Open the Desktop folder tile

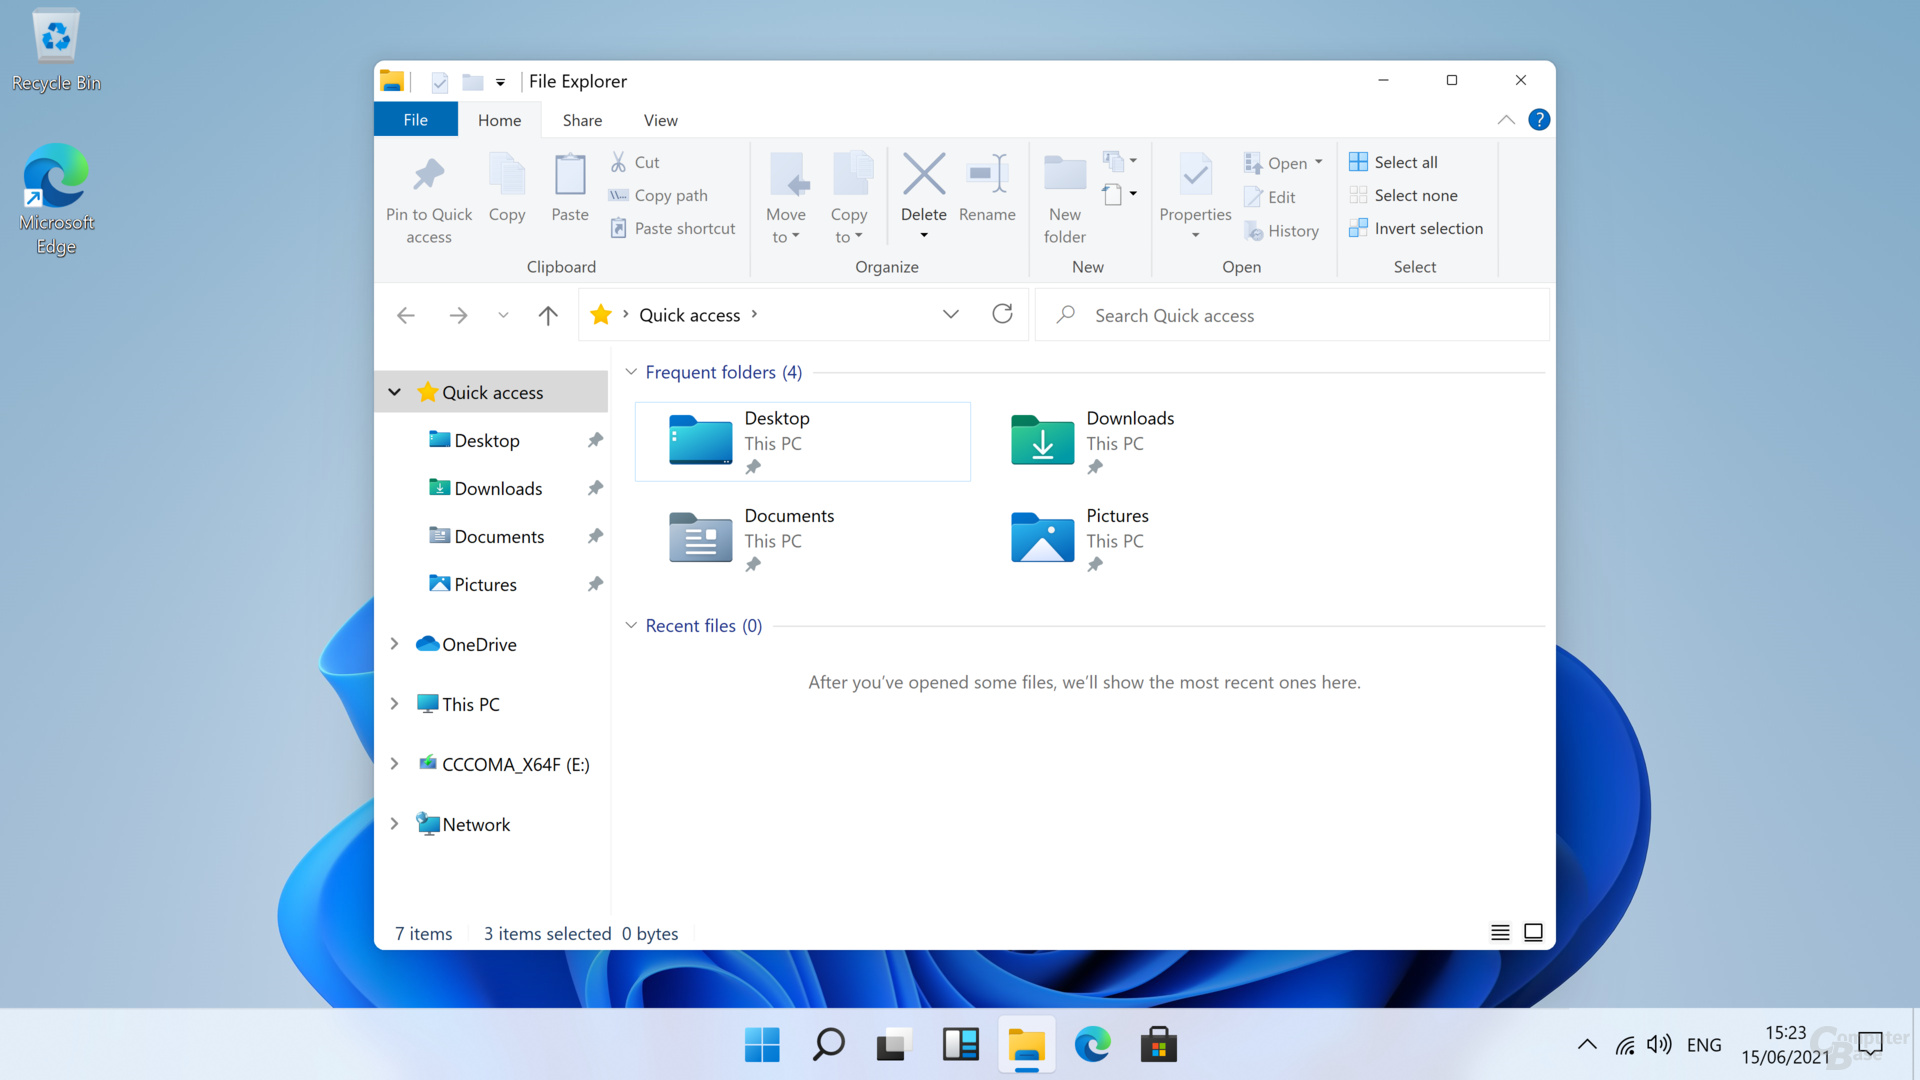(x=802, y=441)
